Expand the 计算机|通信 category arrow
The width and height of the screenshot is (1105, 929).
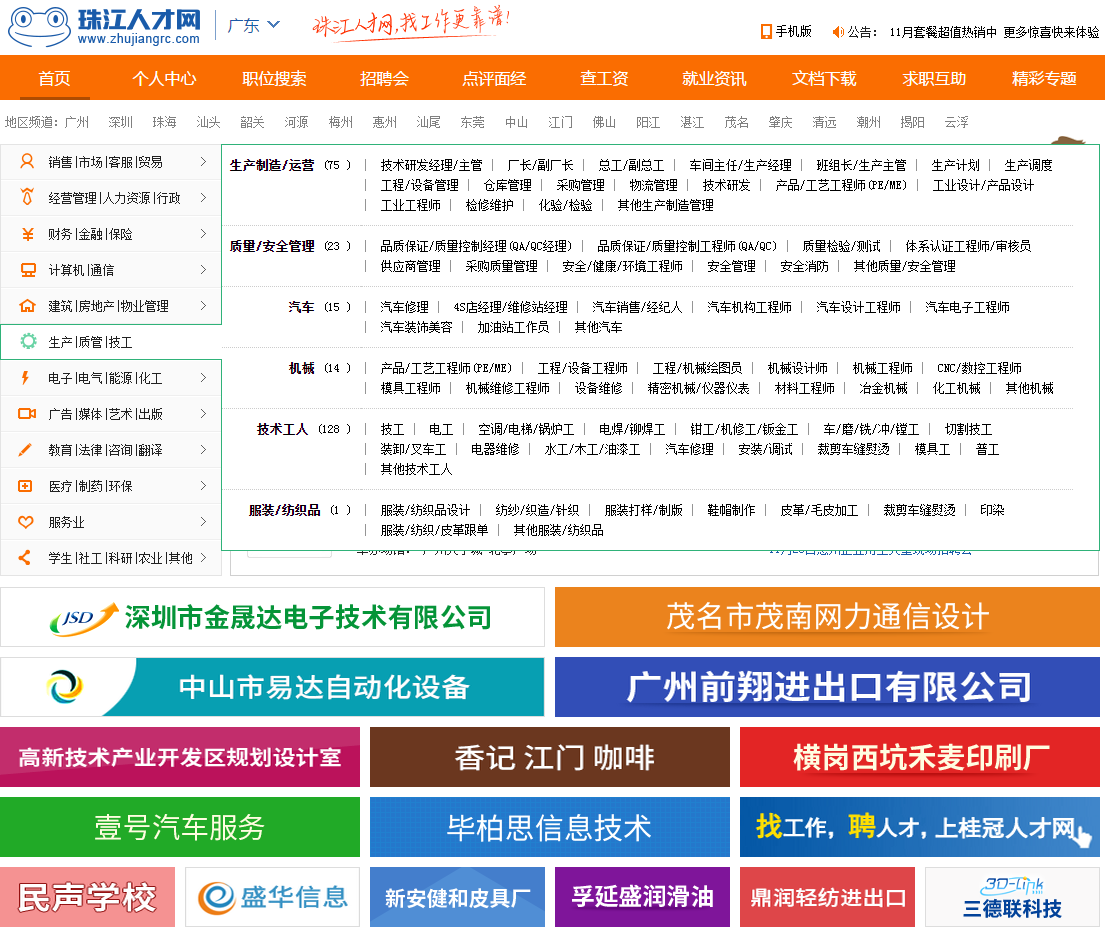pos(203,269)
